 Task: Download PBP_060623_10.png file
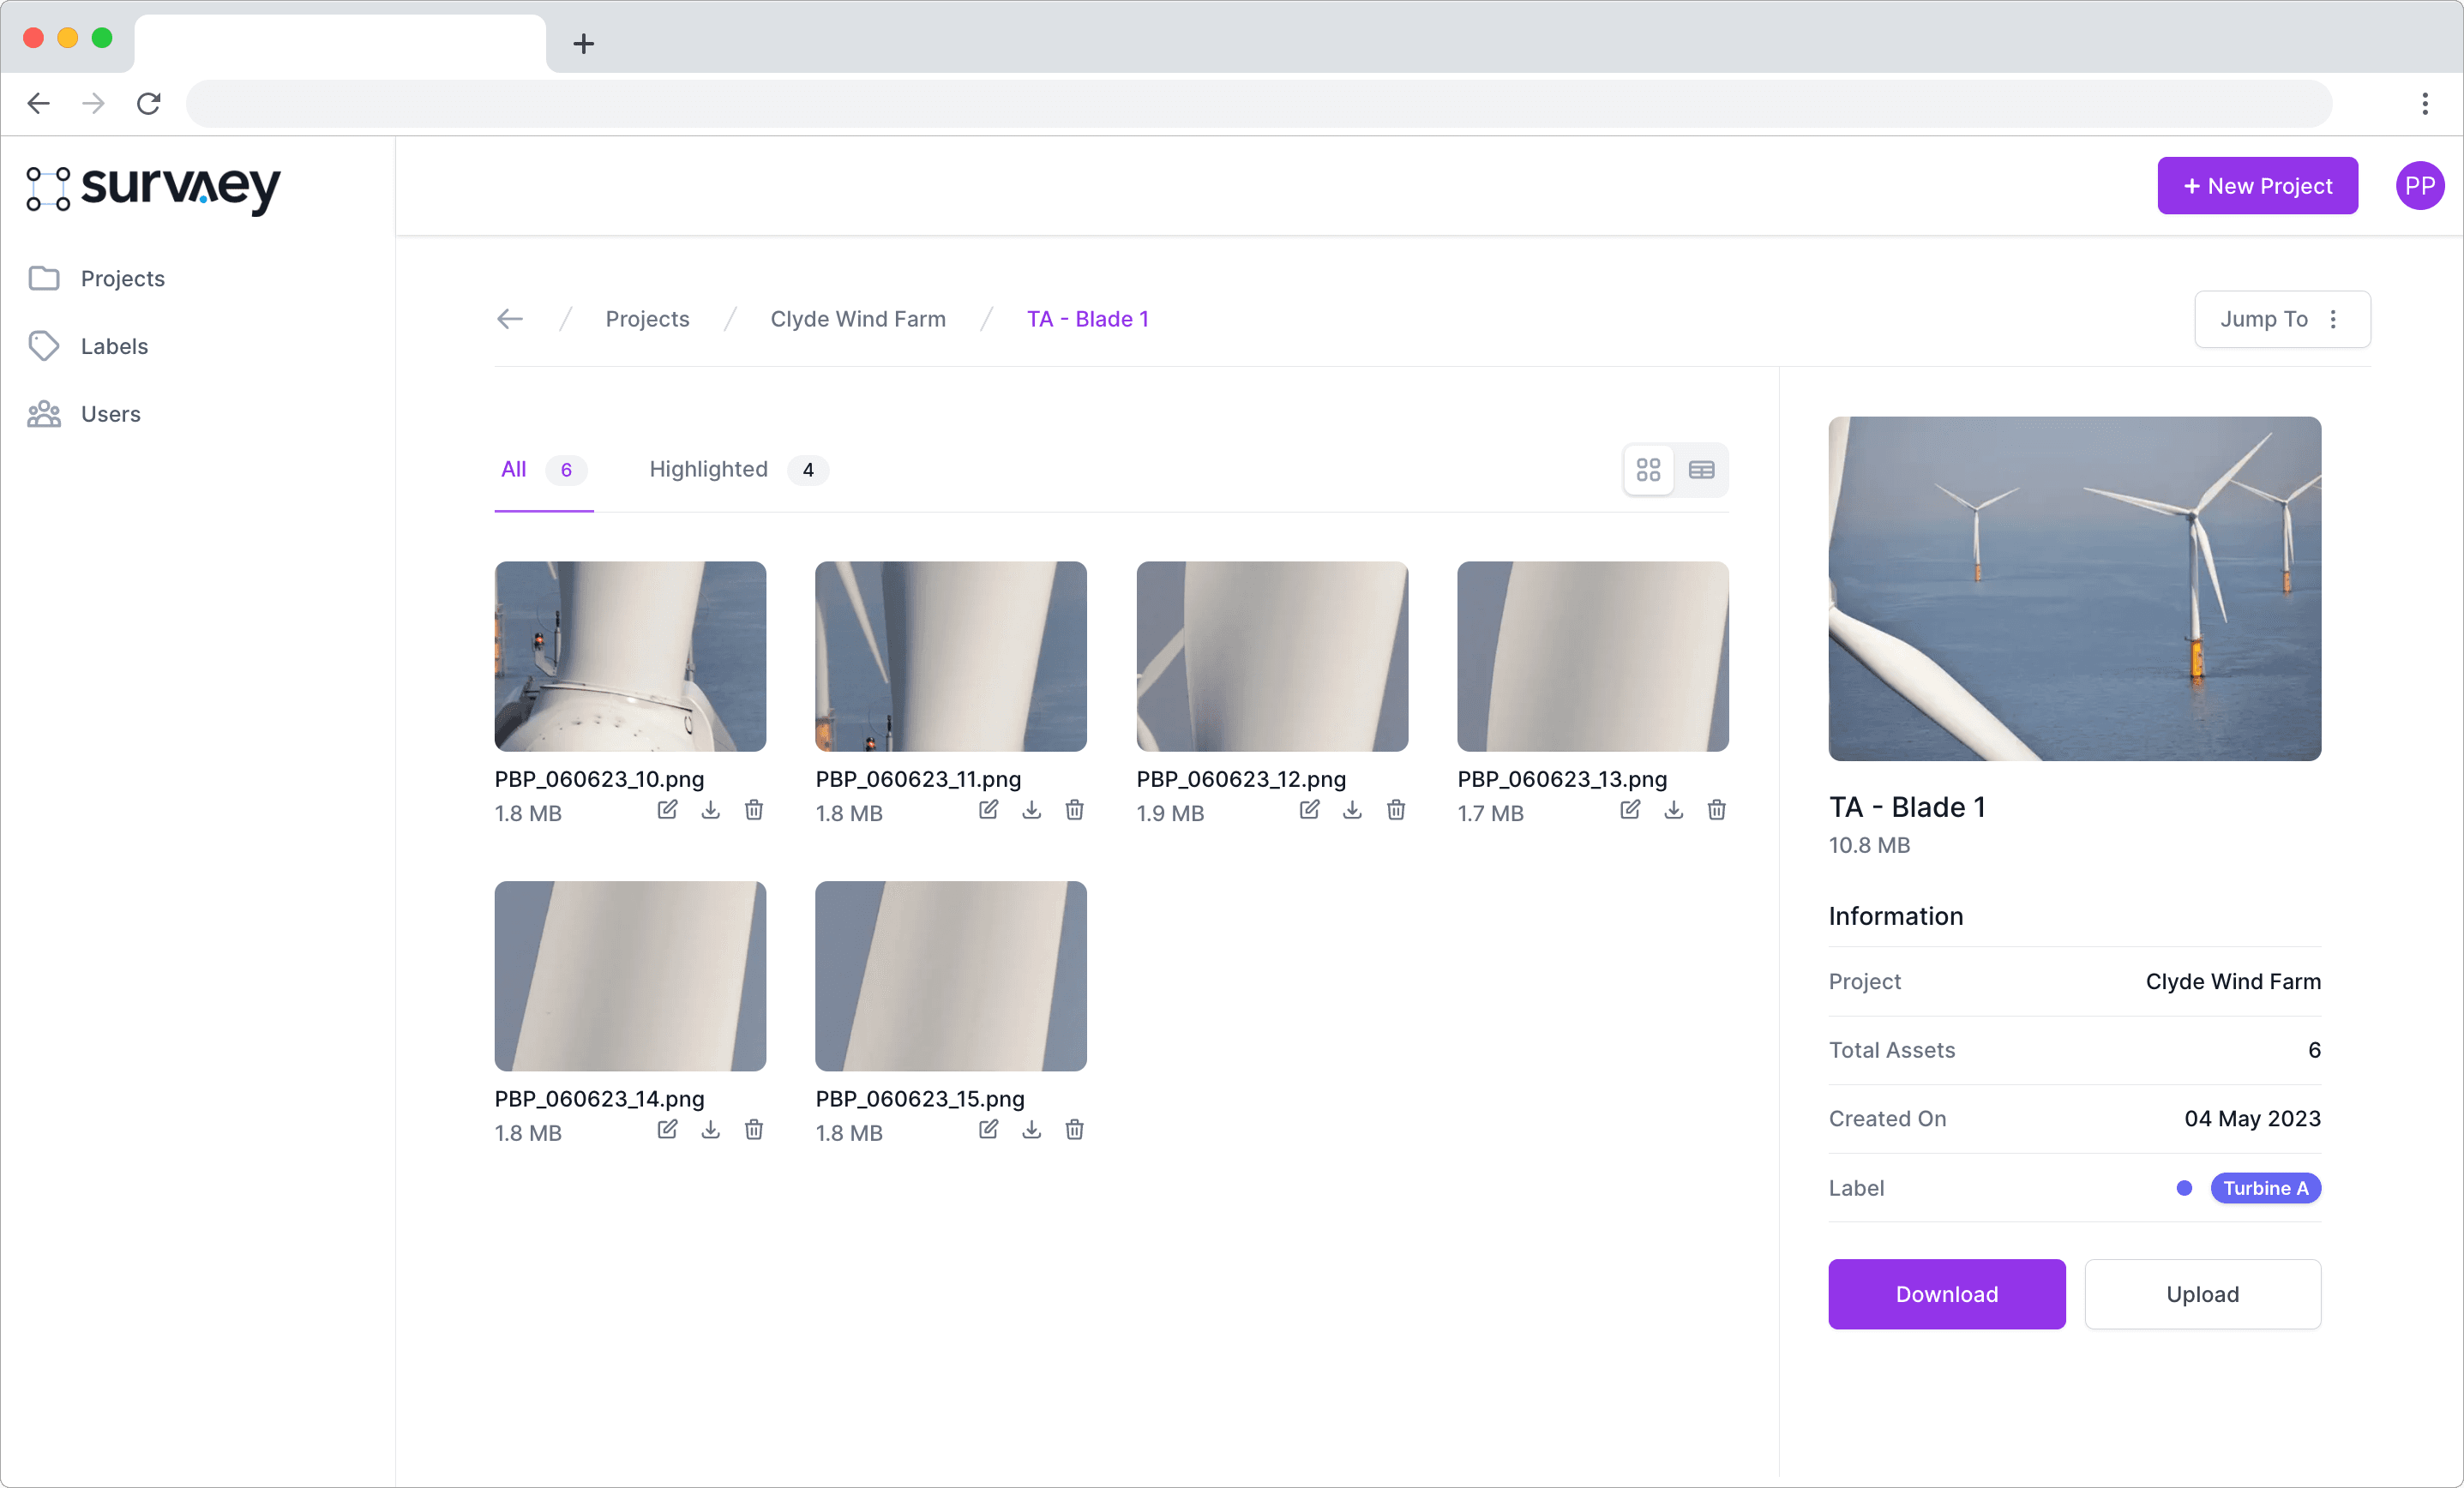click(710, 810)
